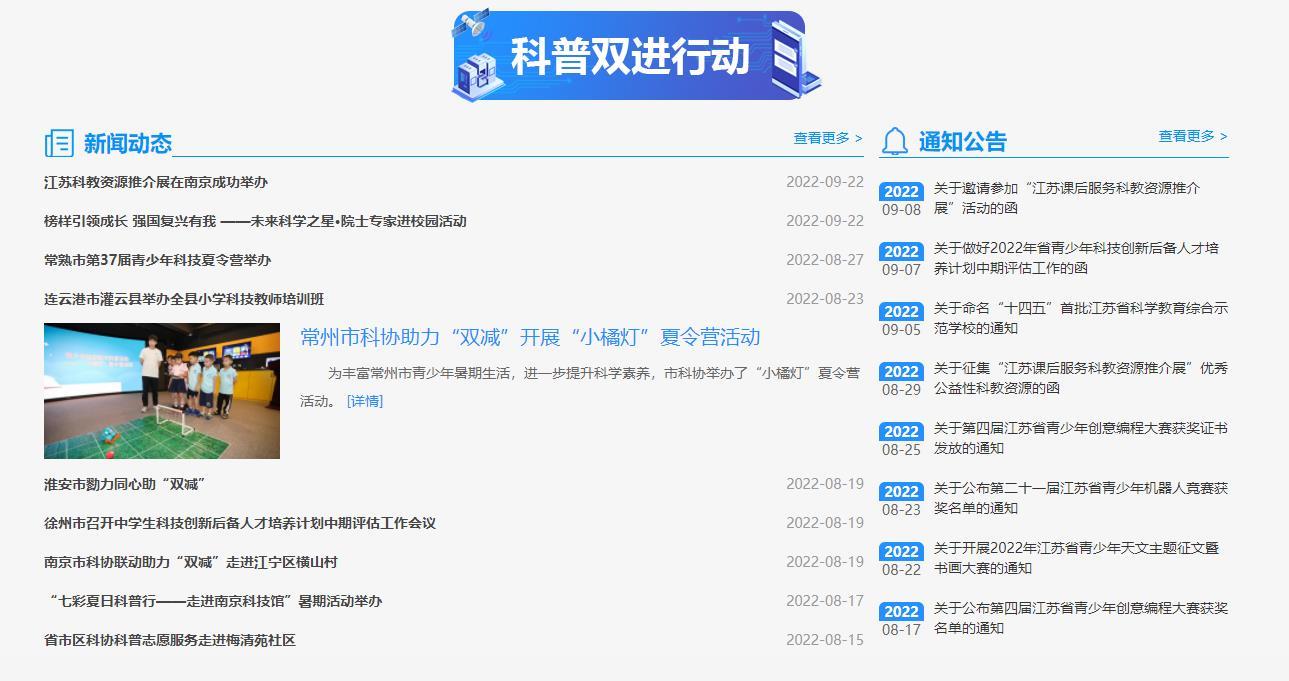Click the 2022 date badge above 08-29
Image resolution: width=1289 pixels, height=681 pixels.
pyautogui.click(x=901, y=371)
